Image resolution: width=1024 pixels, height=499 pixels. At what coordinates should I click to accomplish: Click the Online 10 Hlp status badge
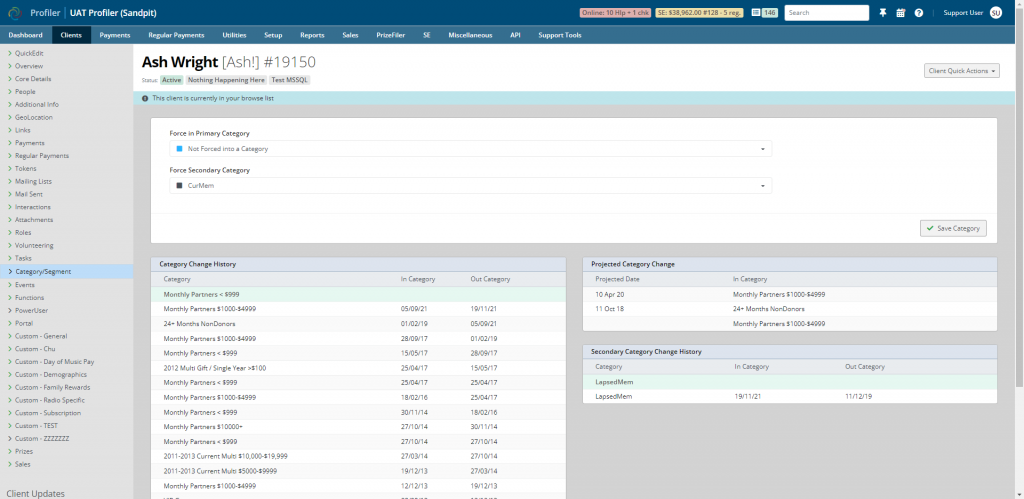[x=615, y=12]
